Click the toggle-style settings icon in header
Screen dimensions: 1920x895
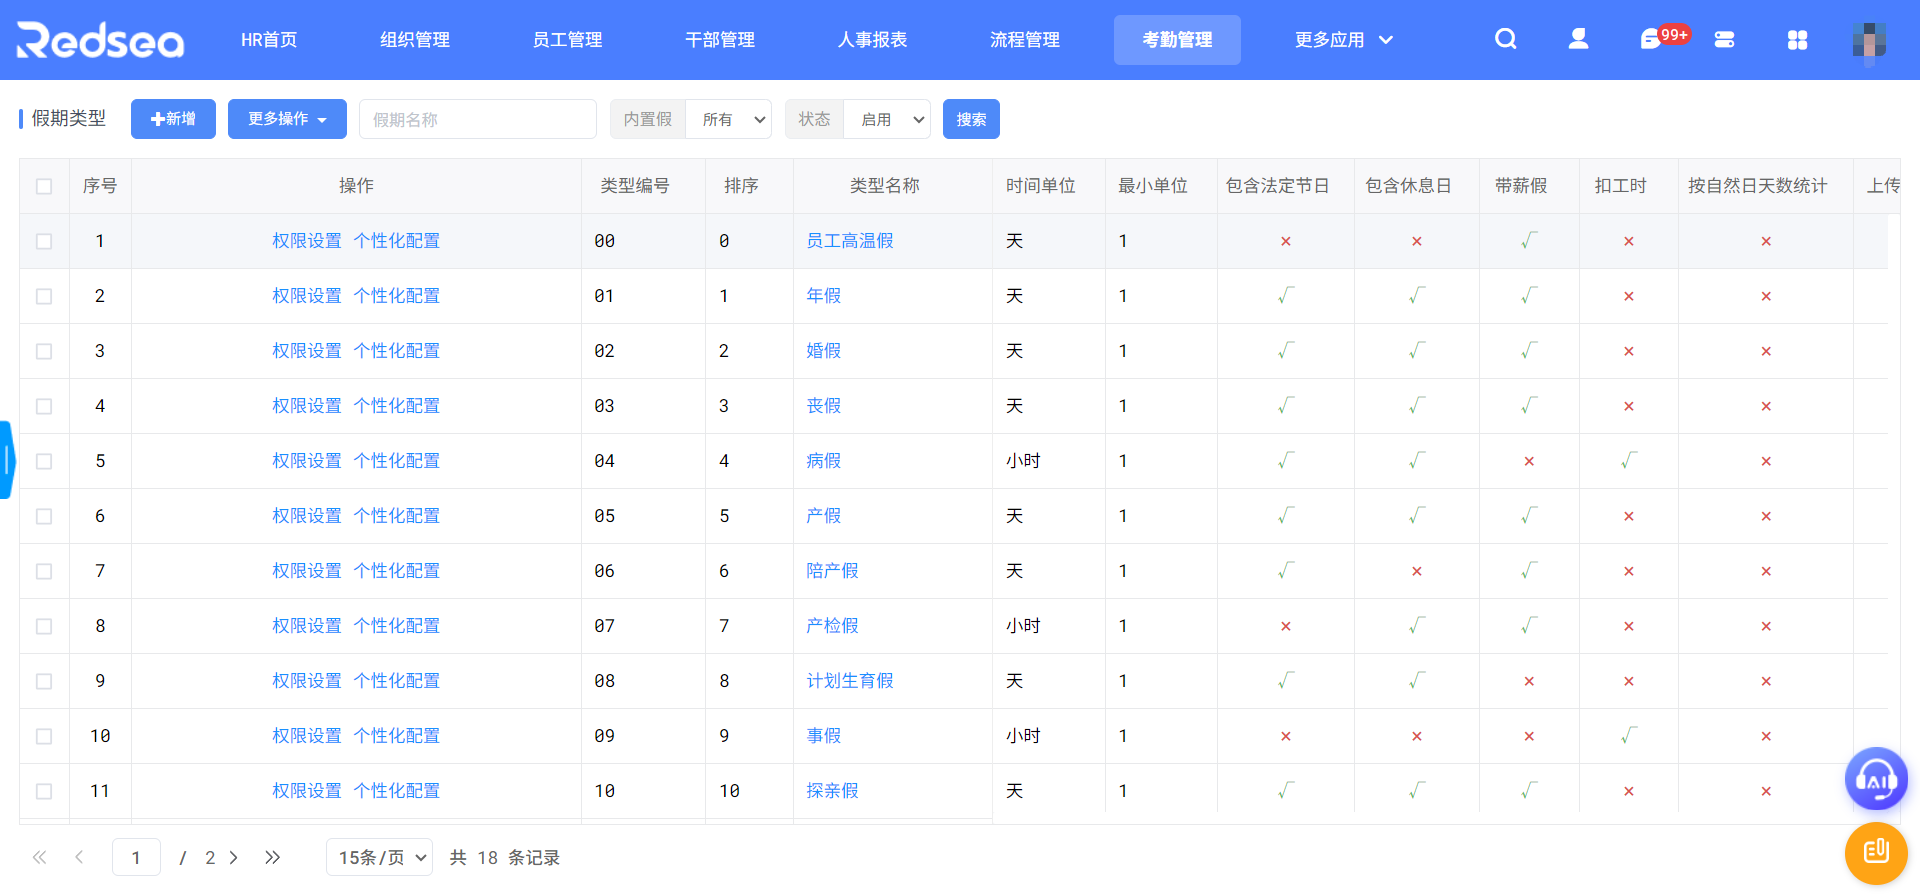tap(1724, 39)
